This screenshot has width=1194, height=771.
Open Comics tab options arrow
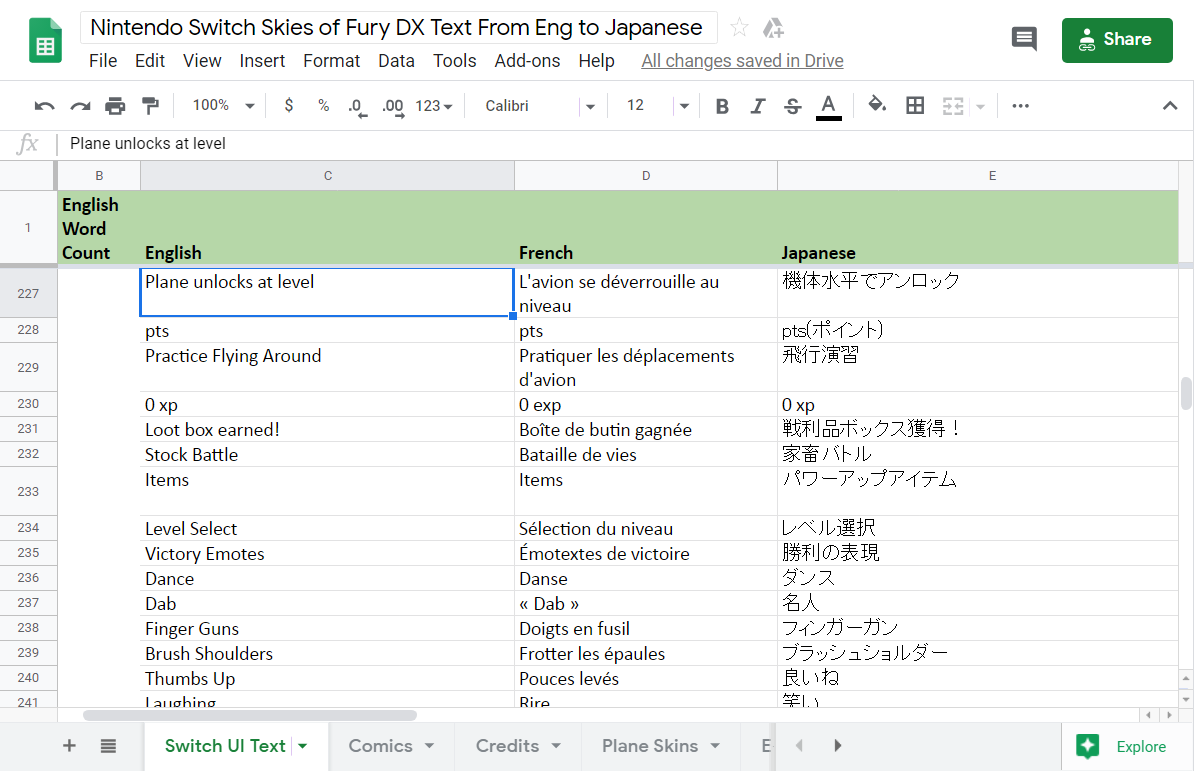pyautogui.click(x=429, y=746)
